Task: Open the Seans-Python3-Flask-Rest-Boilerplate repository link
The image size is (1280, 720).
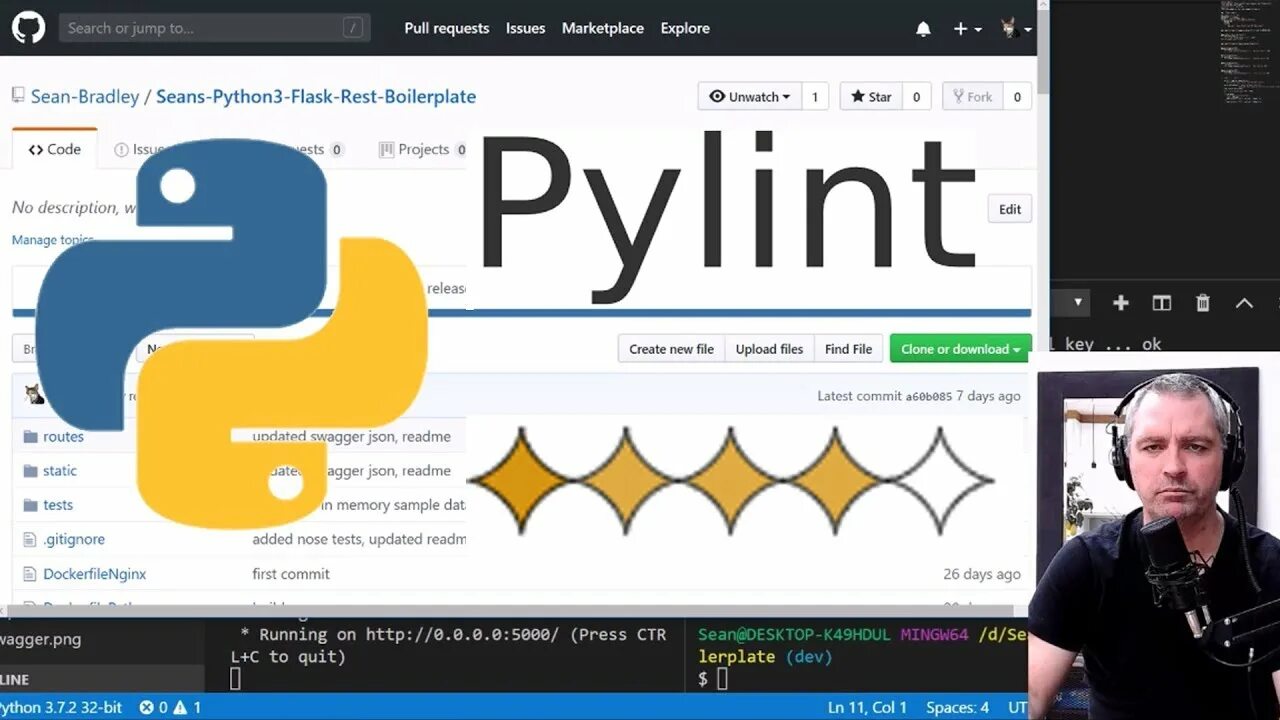Action: click(x=316, y=97)
